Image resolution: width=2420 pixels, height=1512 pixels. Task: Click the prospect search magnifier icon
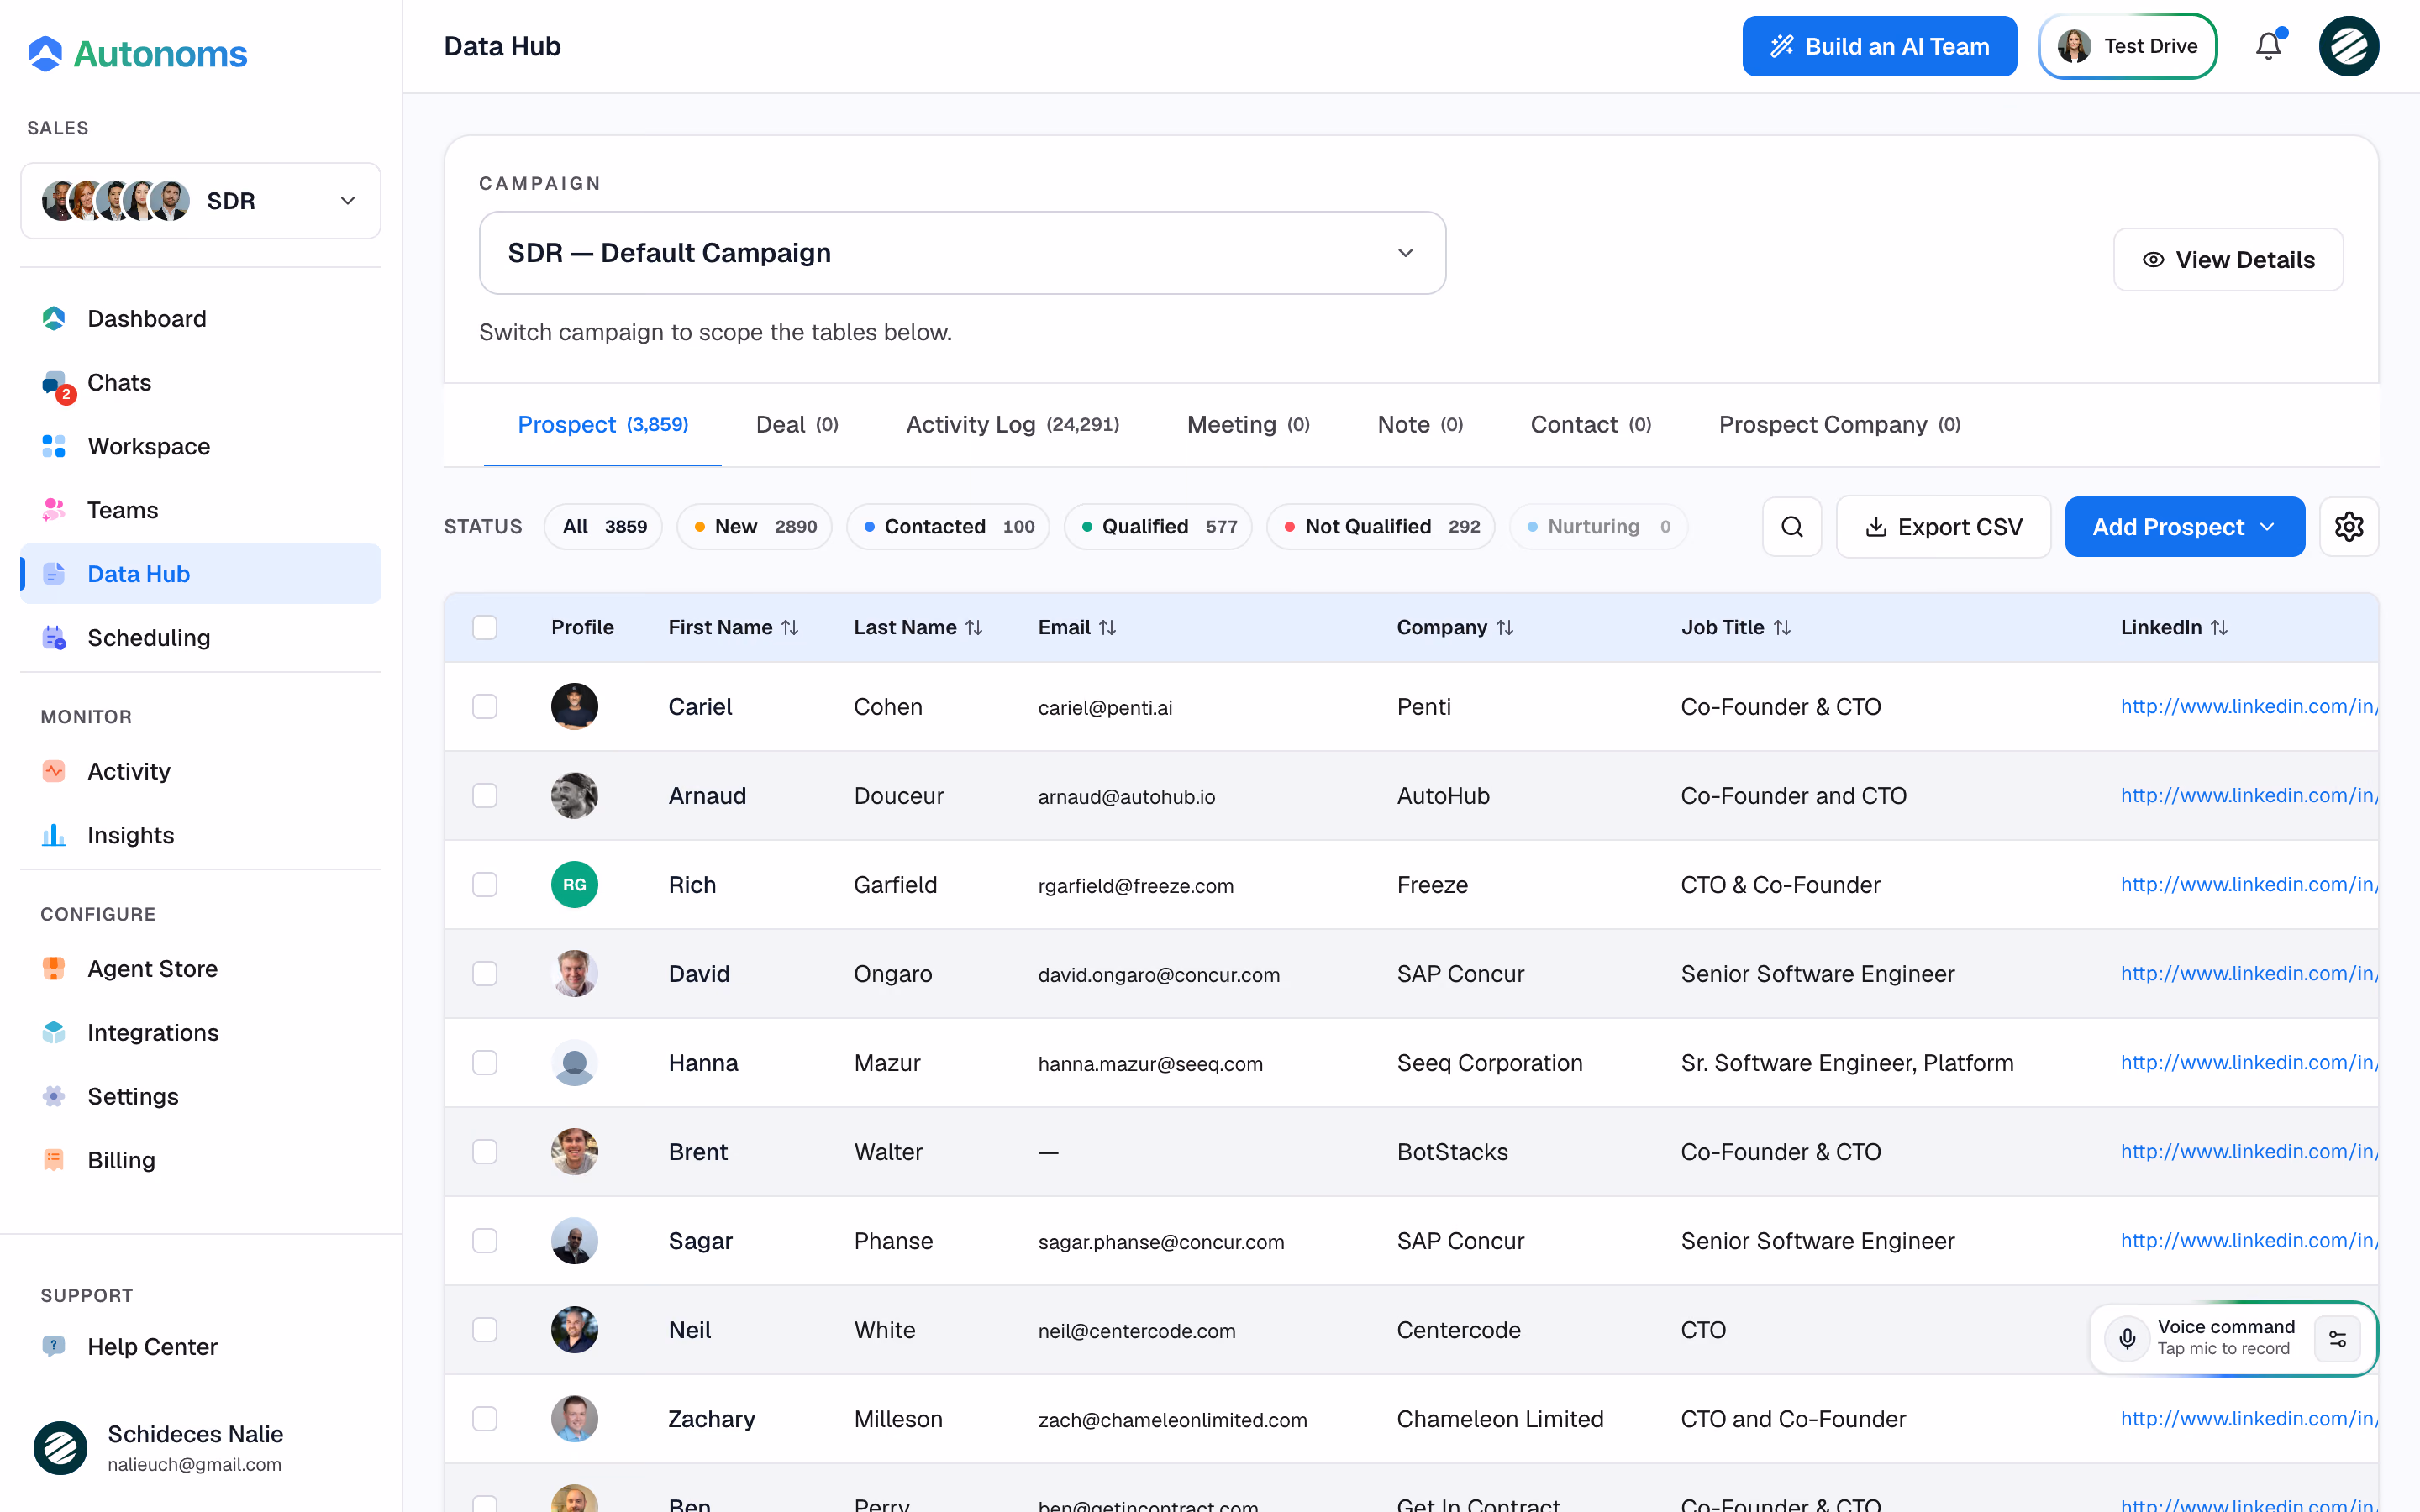[x=1792, y=527]
